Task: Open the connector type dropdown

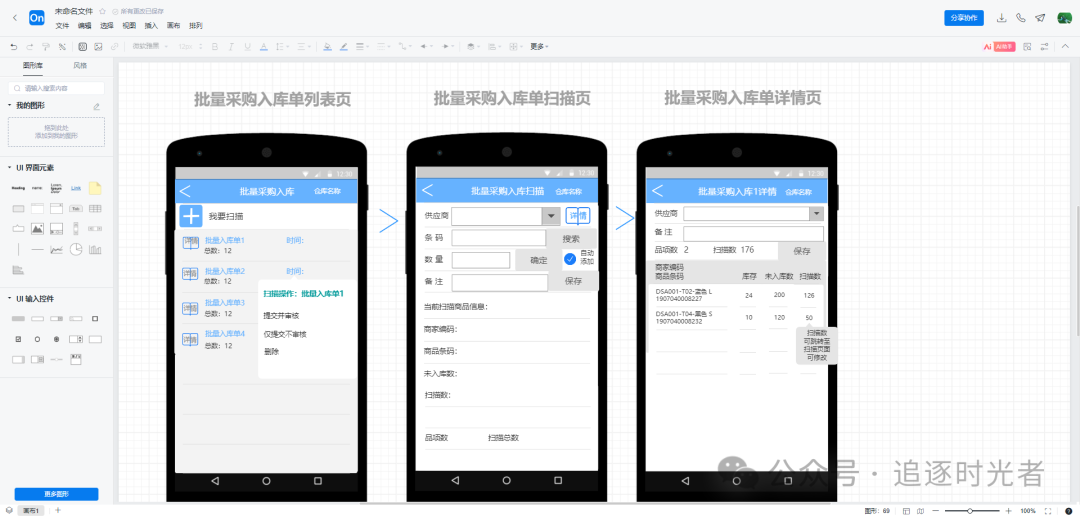Action: pos(405,47)
